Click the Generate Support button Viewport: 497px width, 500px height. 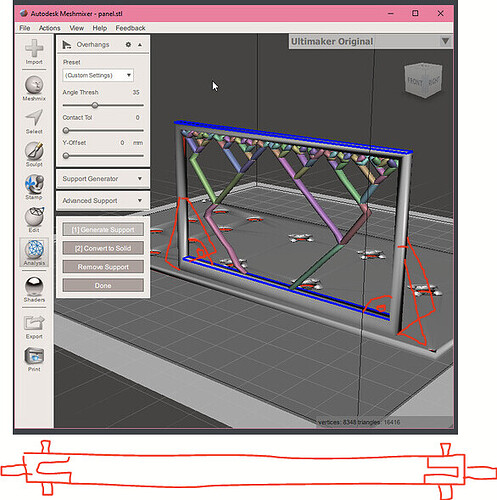[103, 230]
